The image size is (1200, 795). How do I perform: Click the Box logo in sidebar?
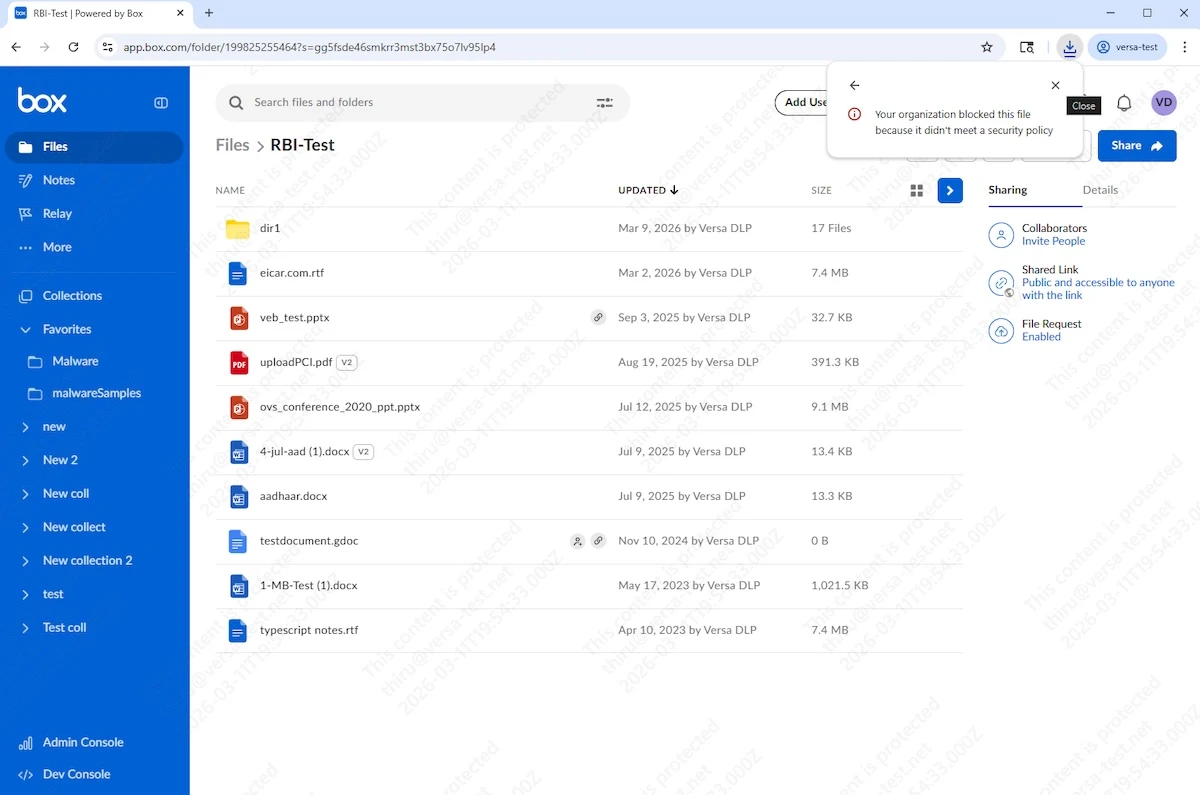pos(42,101)
